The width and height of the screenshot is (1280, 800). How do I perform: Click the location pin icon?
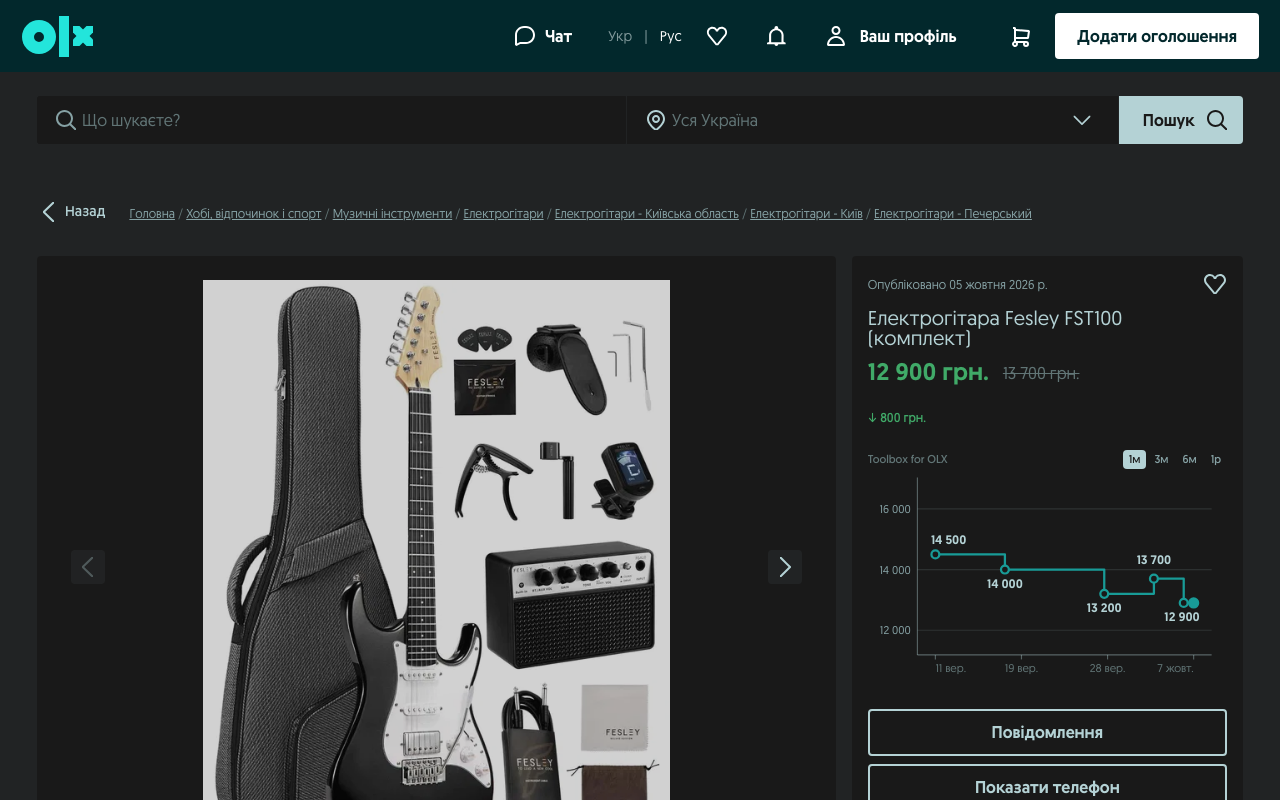(656, 120)
